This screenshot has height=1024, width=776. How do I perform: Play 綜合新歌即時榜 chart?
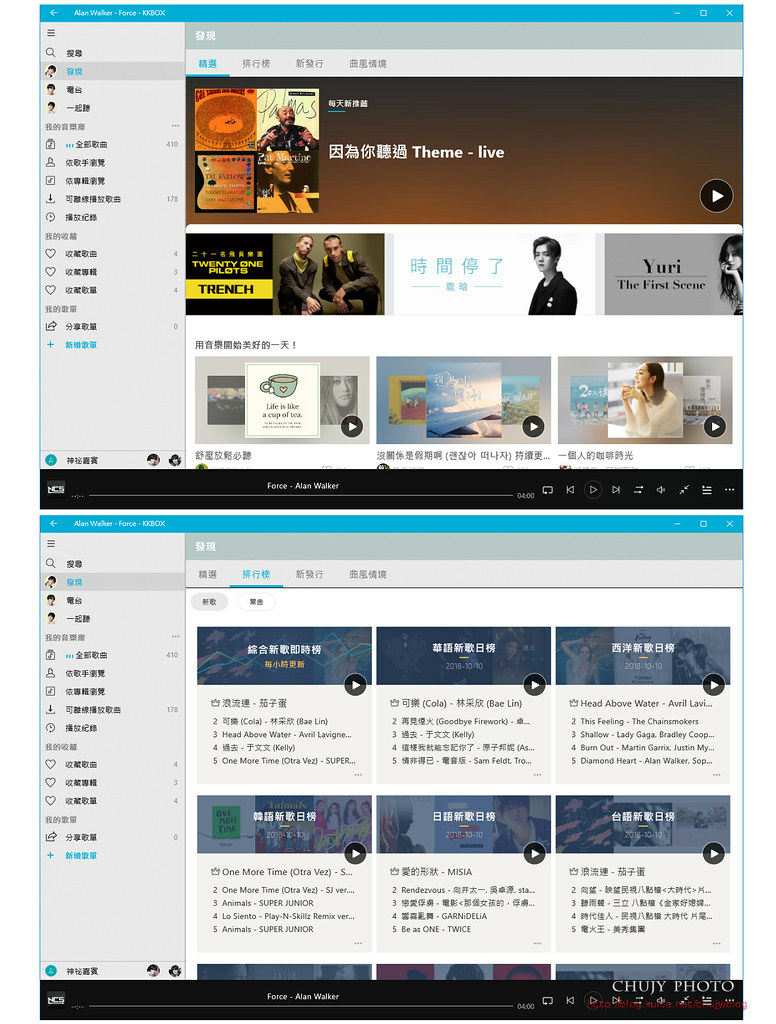355,685
